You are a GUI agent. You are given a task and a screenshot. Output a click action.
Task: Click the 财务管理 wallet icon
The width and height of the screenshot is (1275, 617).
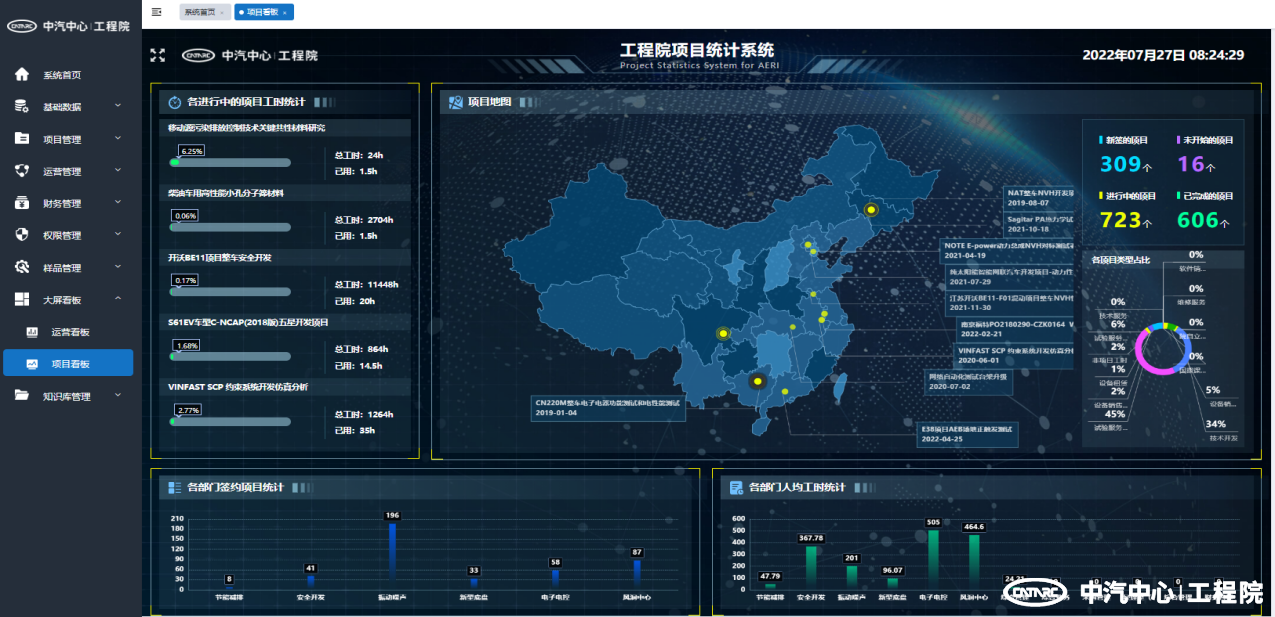(22, 203)
